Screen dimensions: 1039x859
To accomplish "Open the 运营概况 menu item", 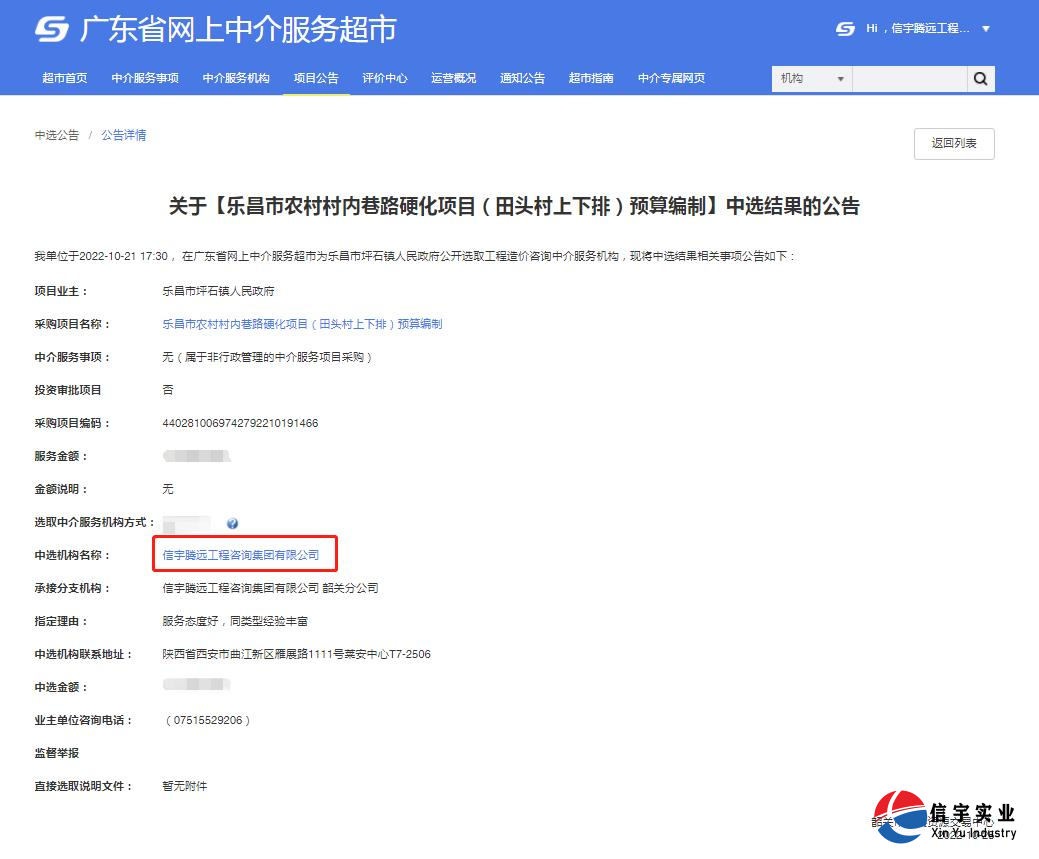I will [x=453, y=78].
